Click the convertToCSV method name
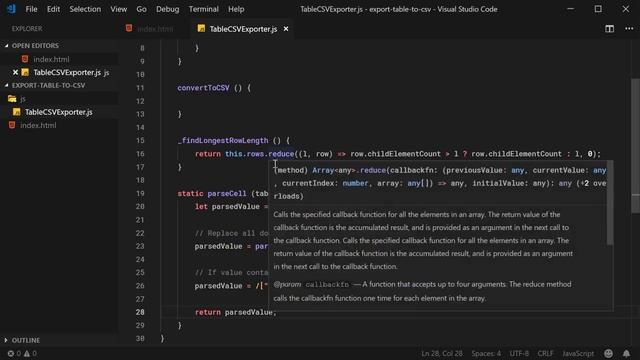The height and width of the screenshot is (360, 640). click(x=203, y=88)
